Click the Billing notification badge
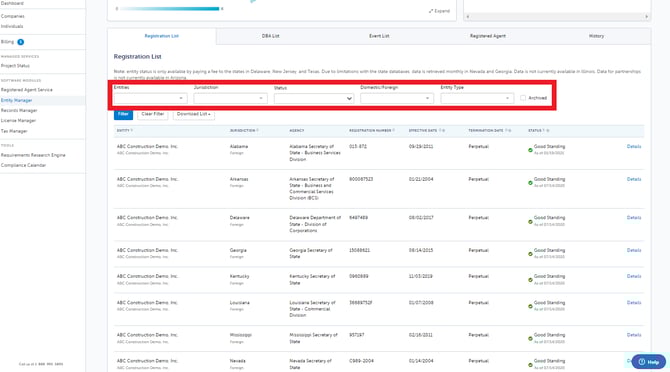 tap(21, 42)
